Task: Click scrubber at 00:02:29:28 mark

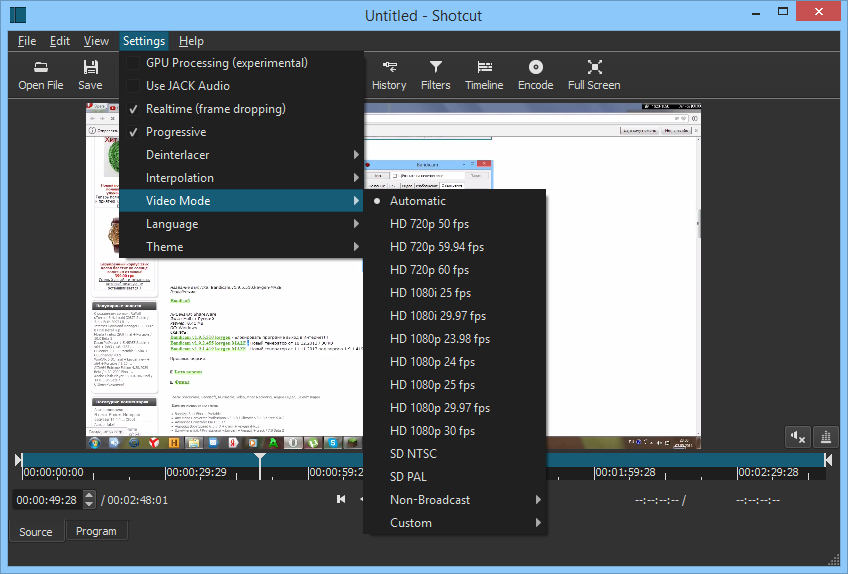Action: click(767, 472)
